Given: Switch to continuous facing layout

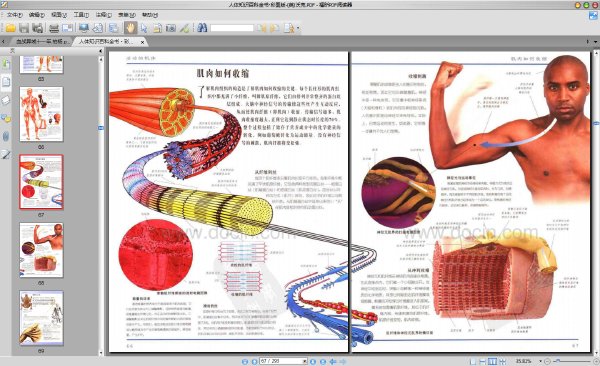Looking at the screenshot, I should (502, 361).
